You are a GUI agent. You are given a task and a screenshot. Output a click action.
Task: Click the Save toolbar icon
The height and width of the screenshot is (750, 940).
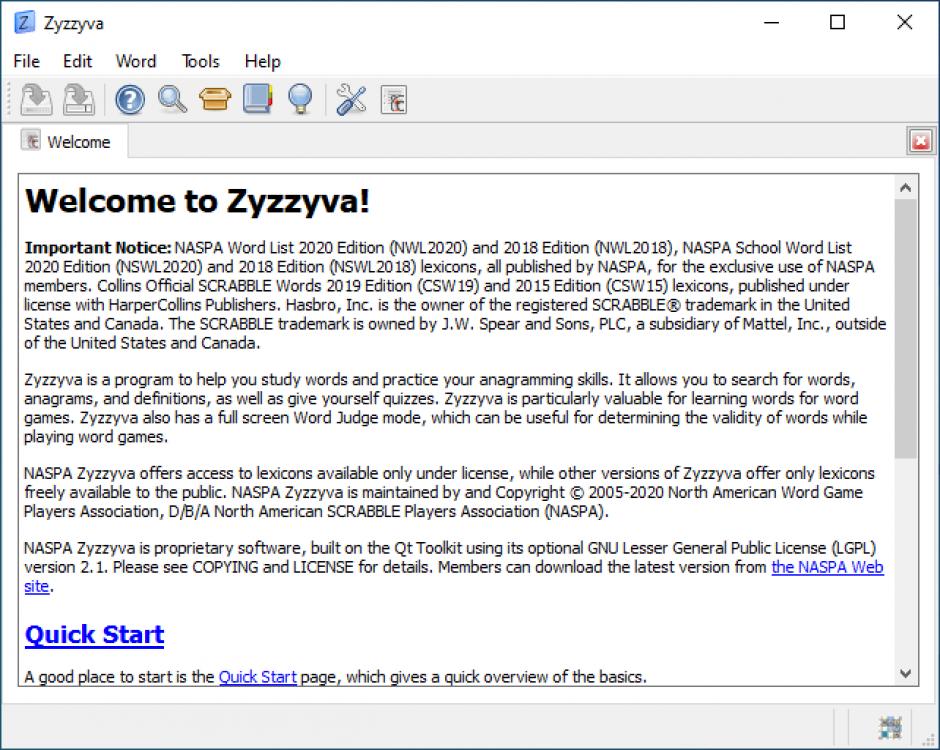click(36, 99)
